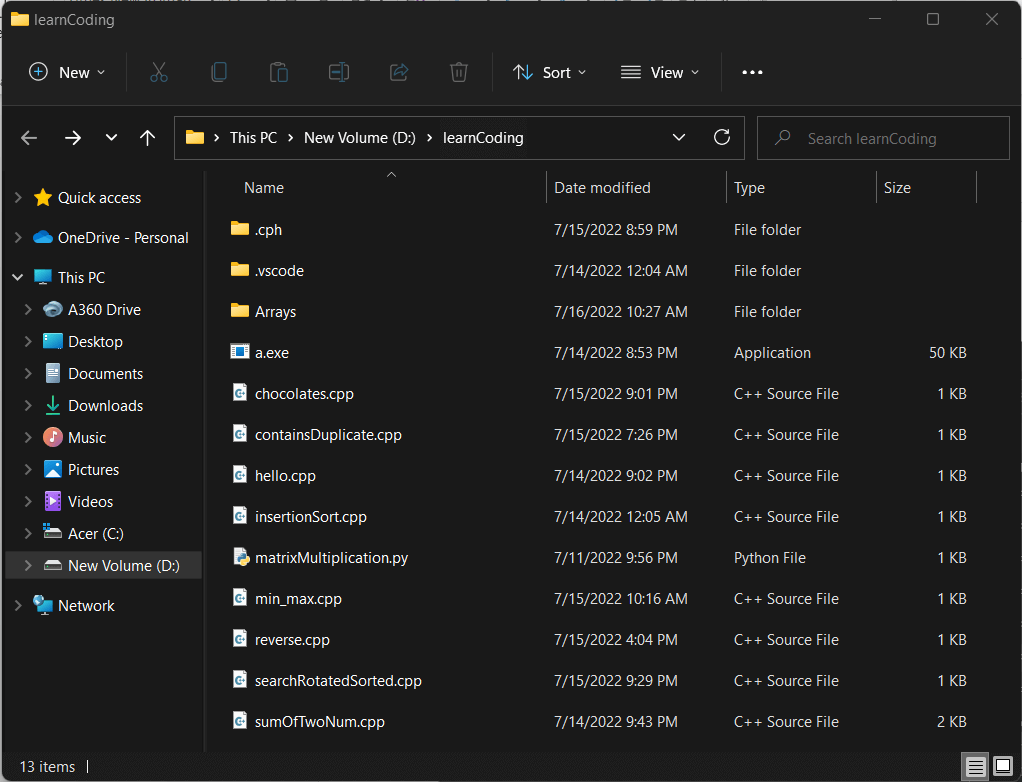The height and width of the screenshot is (782, 1022).
Task: Click inside the Search learnCoding box
Action: (883, 137)
